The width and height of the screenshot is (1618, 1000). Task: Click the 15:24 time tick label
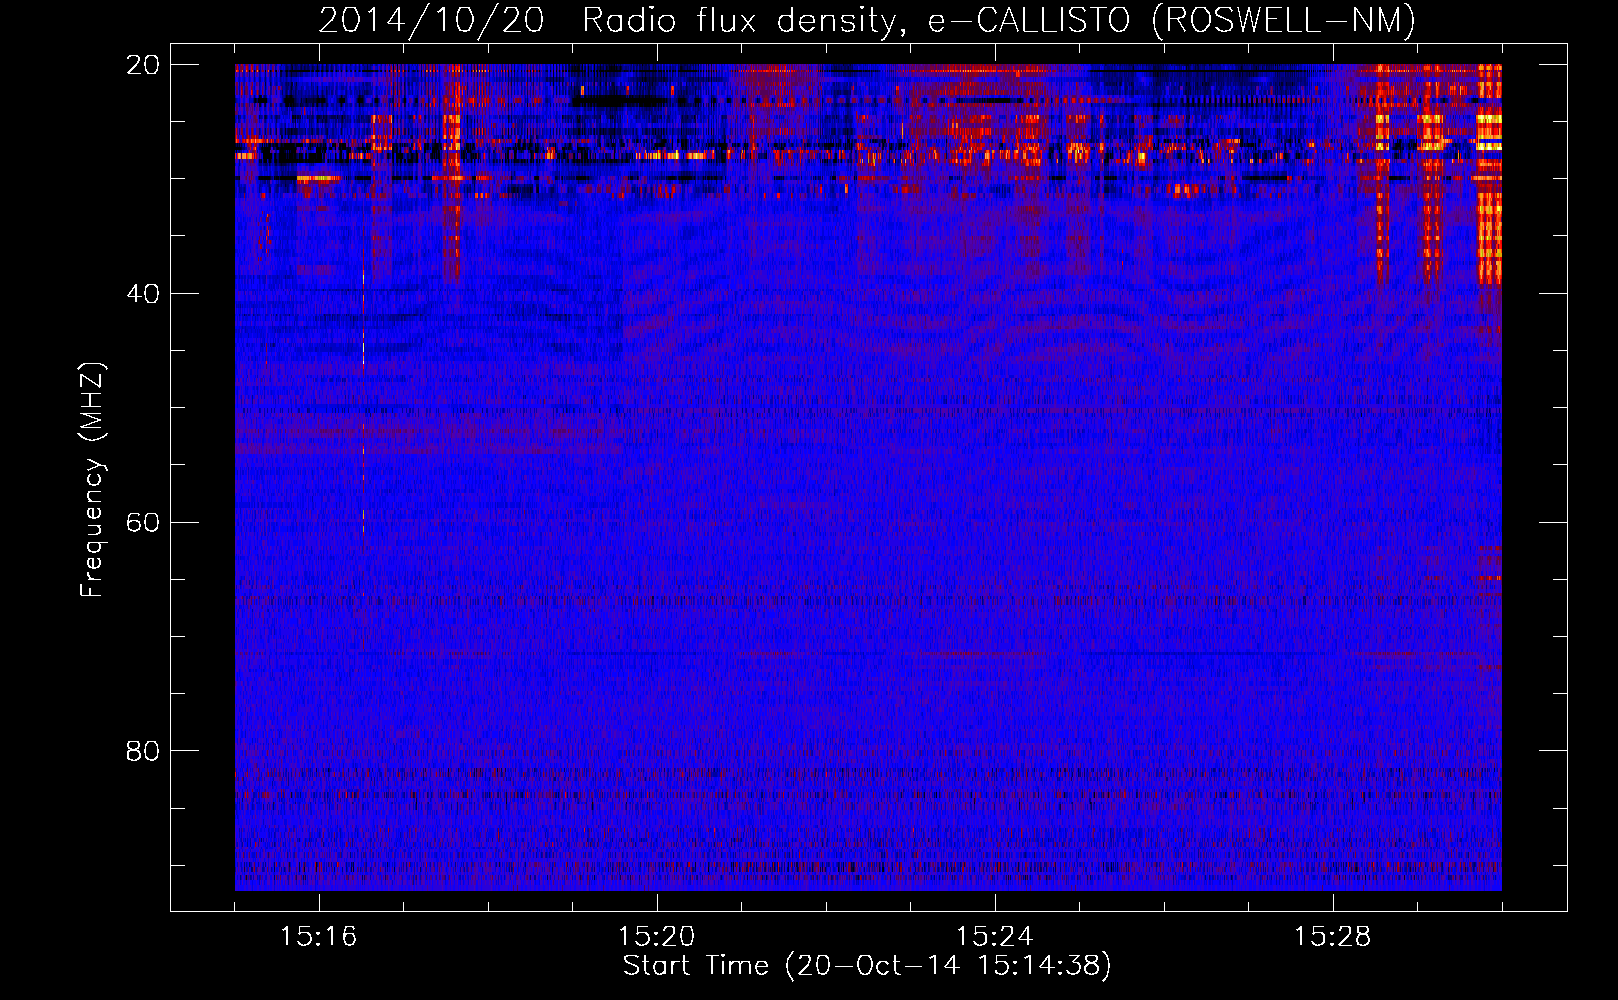(994, 937)
